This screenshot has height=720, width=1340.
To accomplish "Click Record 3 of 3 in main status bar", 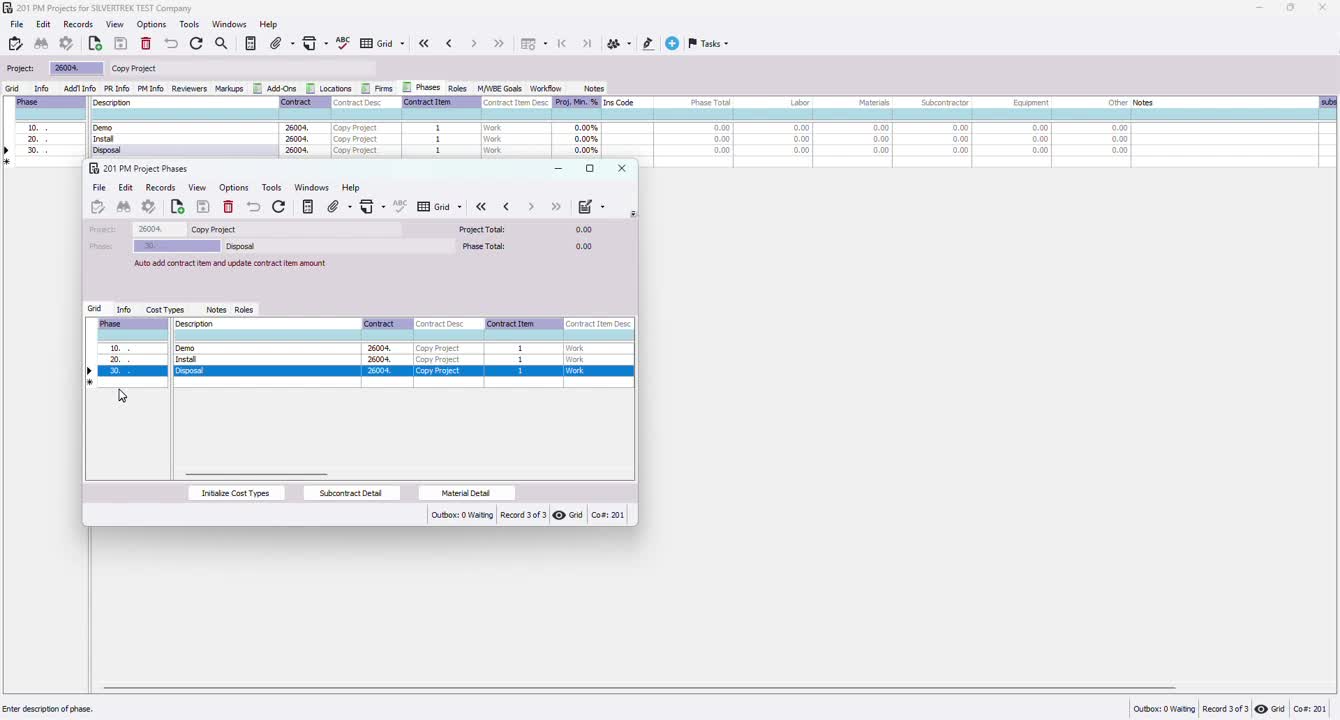I will [x=1225, y=709].
